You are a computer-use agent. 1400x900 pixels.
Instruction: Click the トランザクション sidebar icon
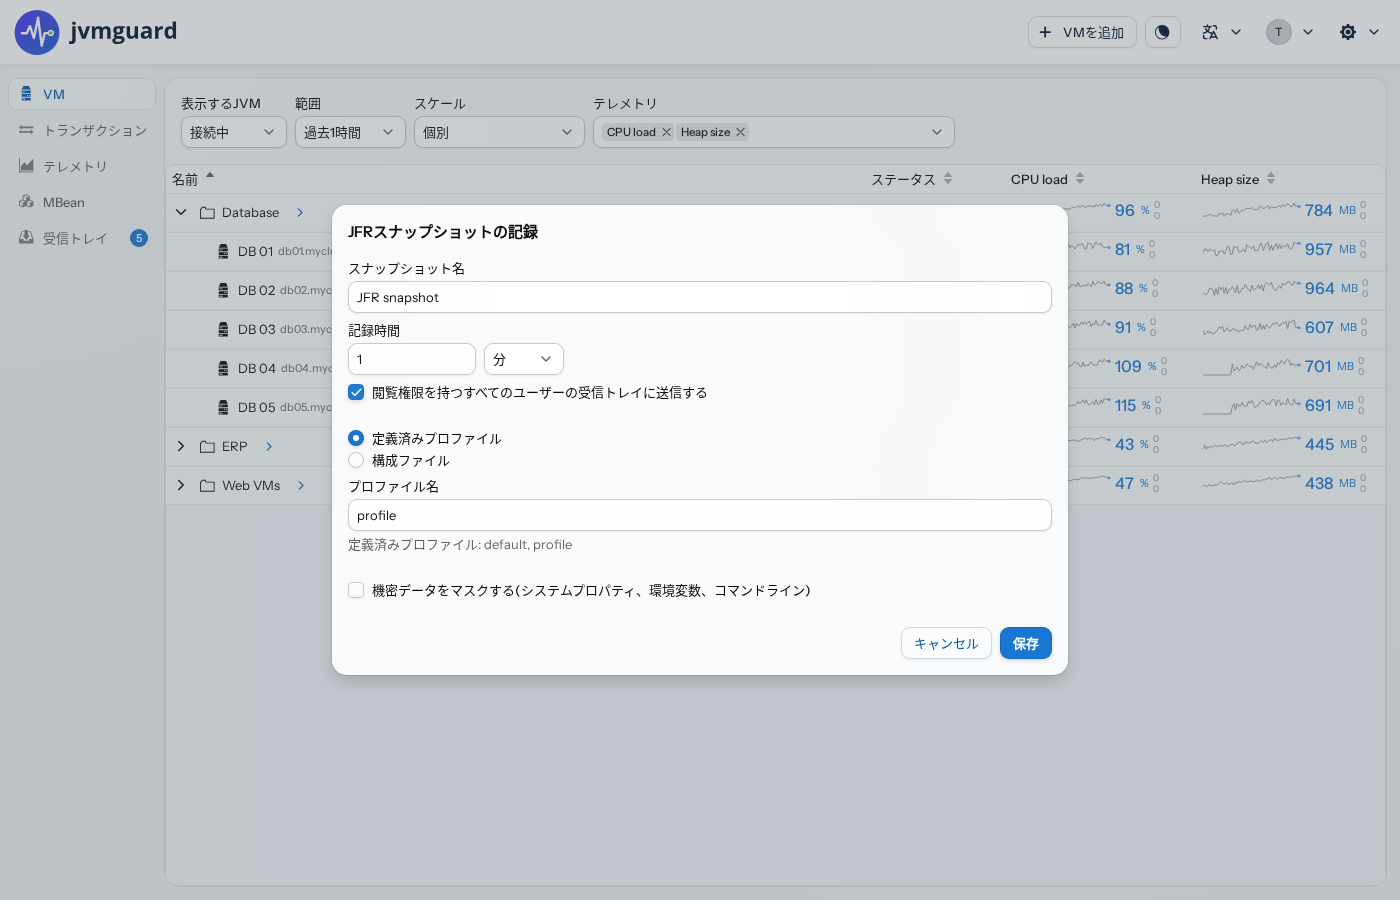[26, 130]
